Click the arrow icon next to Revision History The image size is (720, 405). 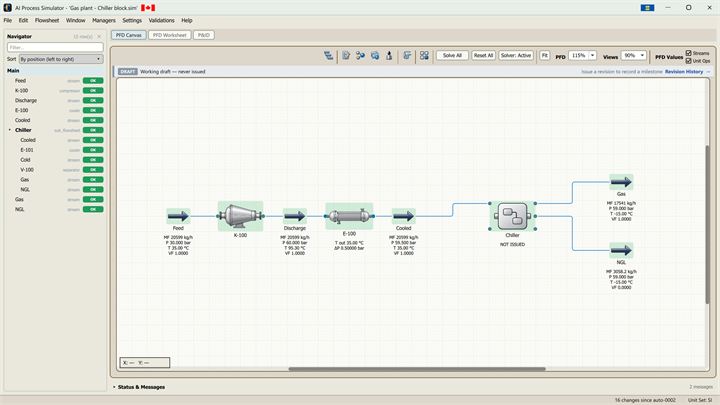tap(708, 72)
